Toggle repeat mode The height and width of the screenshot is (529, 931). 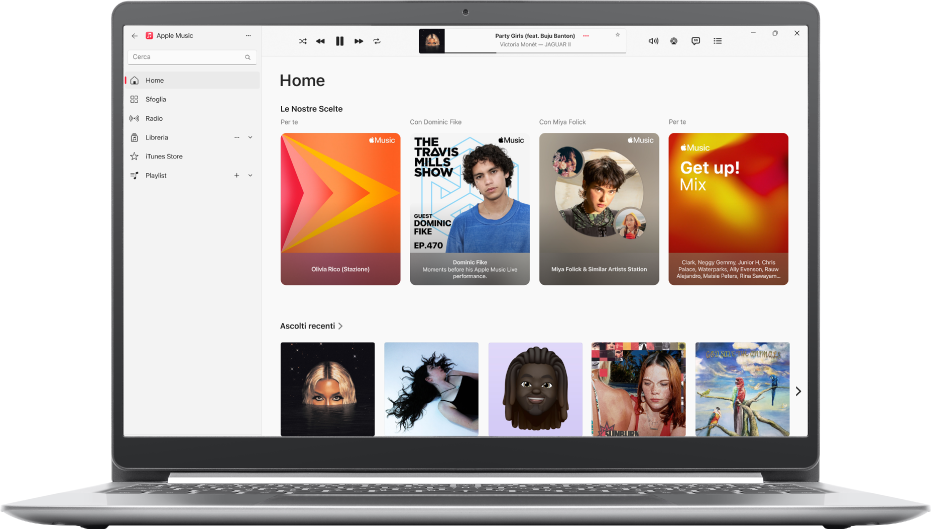[x=376, y=41]
